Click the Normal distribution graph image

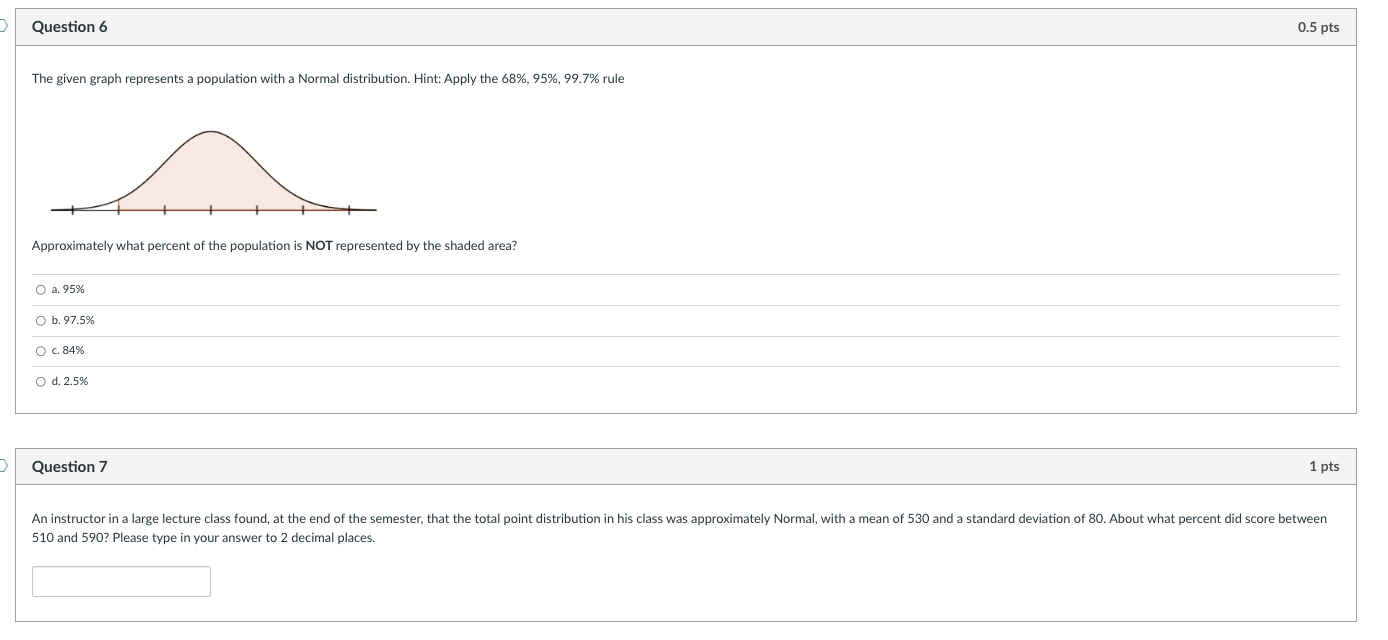214,171
